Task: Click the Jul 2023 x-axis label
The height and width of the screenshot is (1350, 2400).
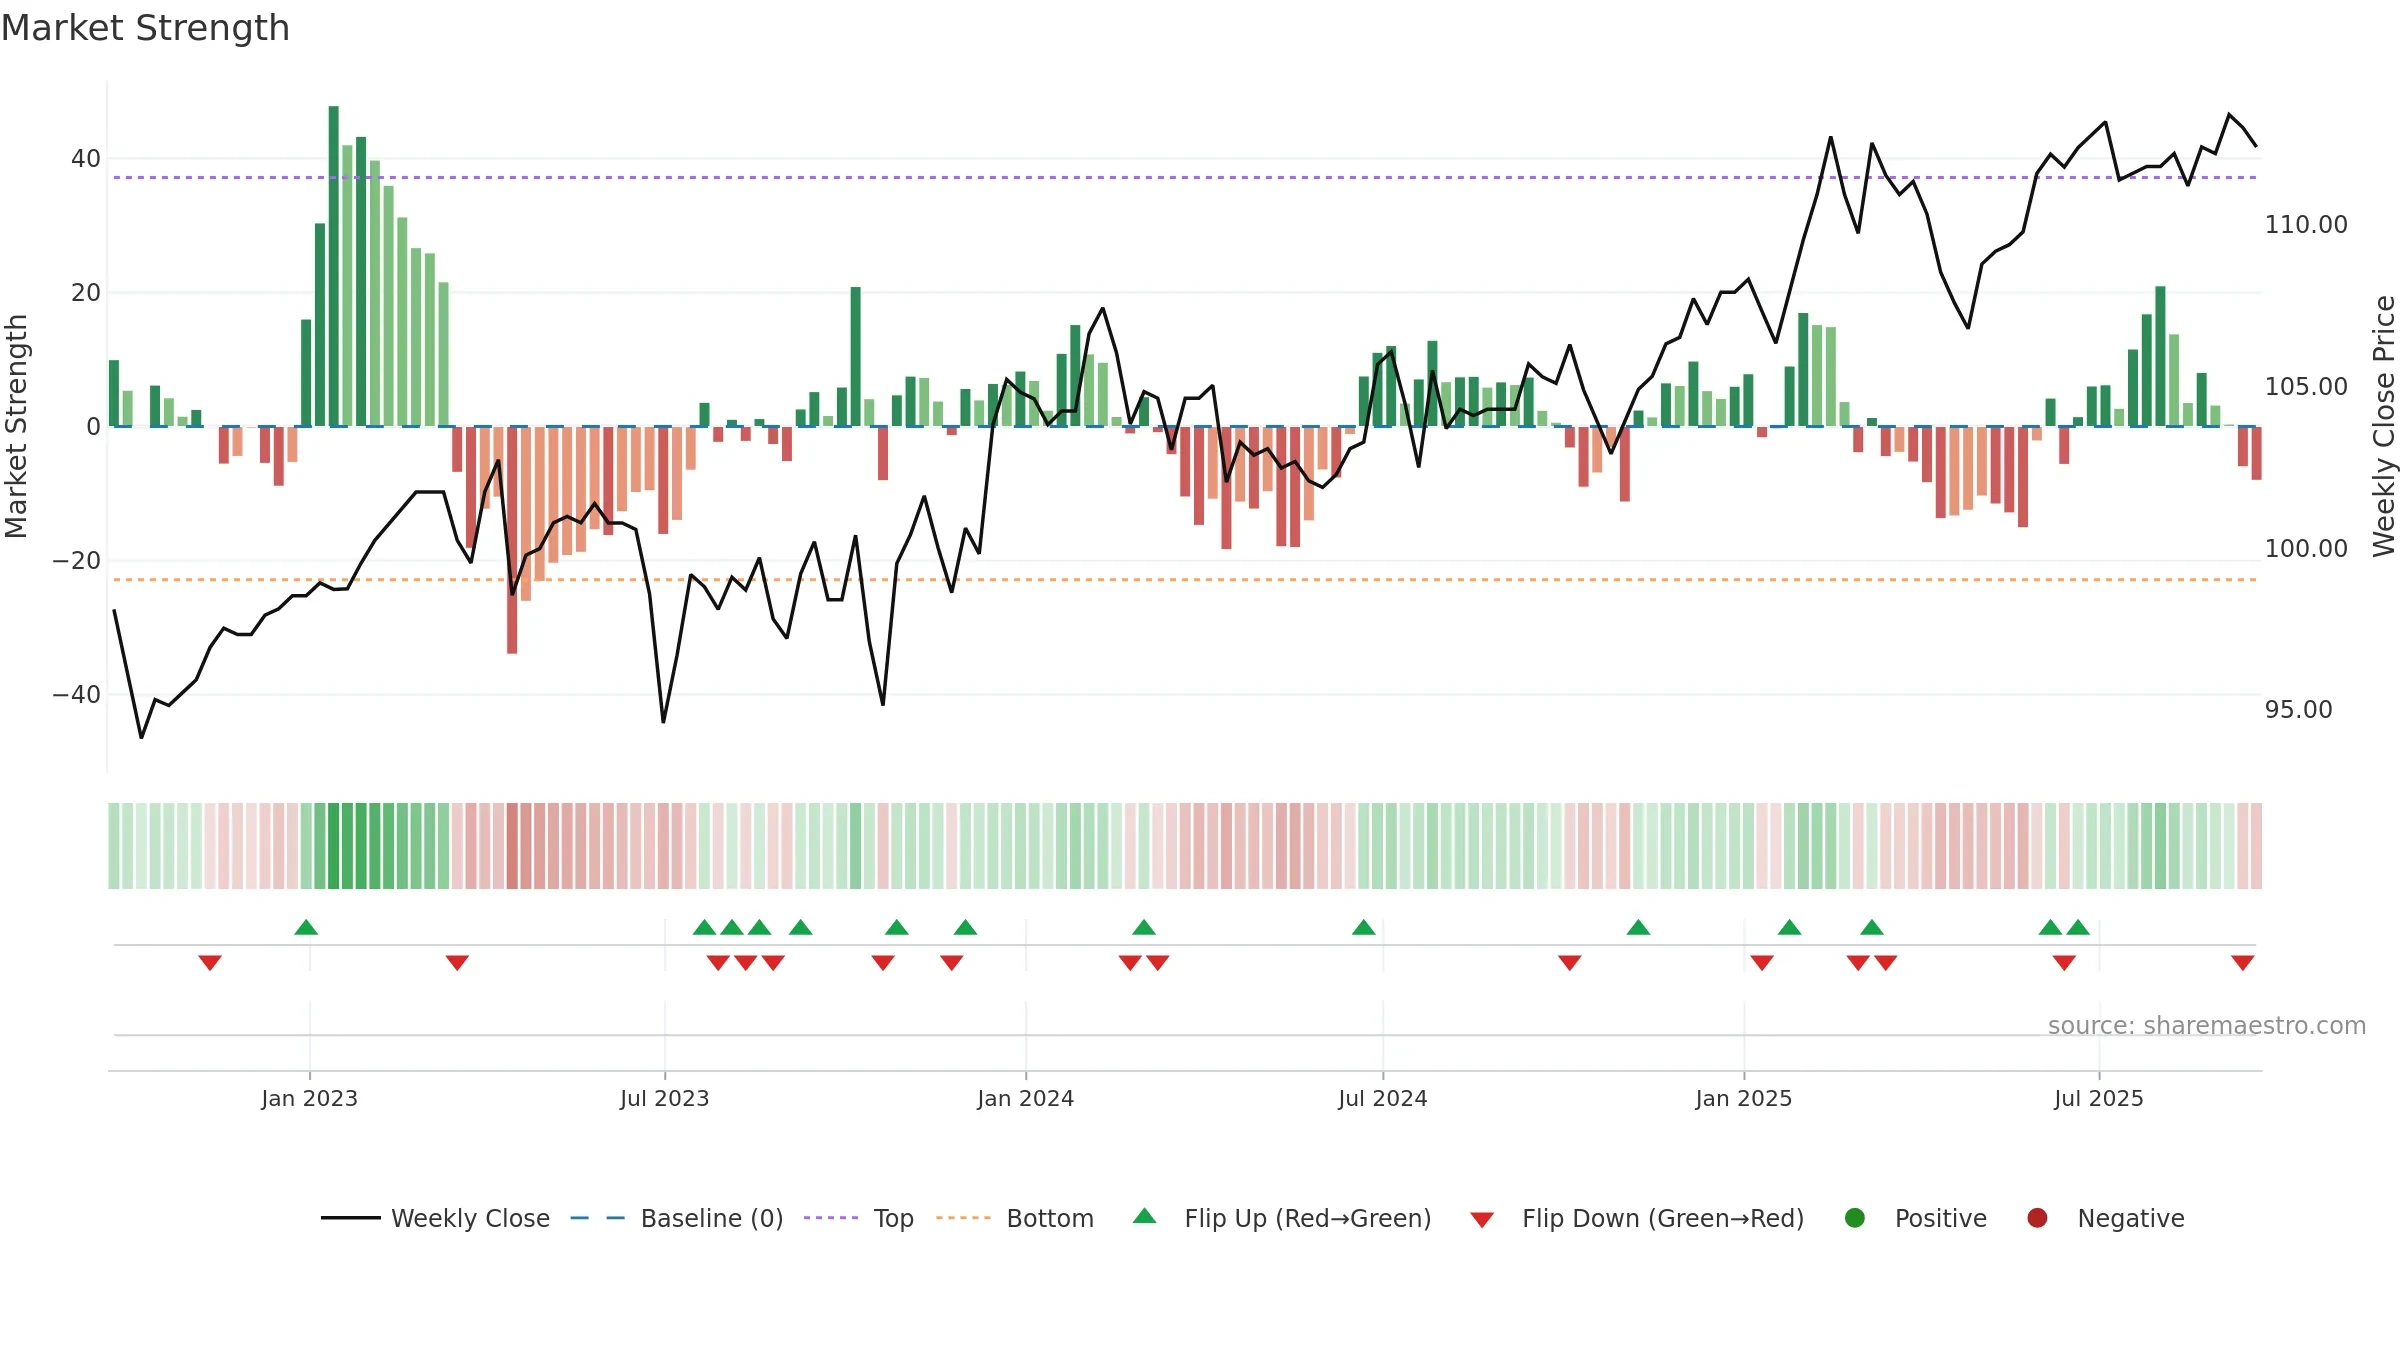Action: 664,1098
